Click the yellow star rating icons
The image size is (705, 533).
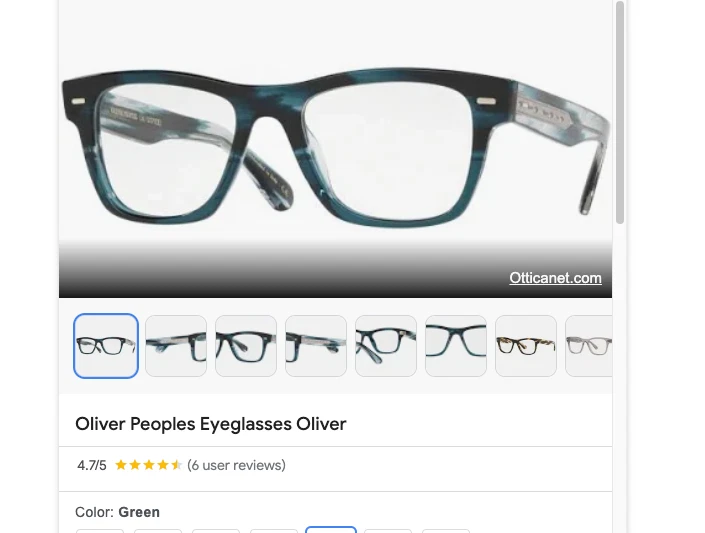[x=148, y=465]
